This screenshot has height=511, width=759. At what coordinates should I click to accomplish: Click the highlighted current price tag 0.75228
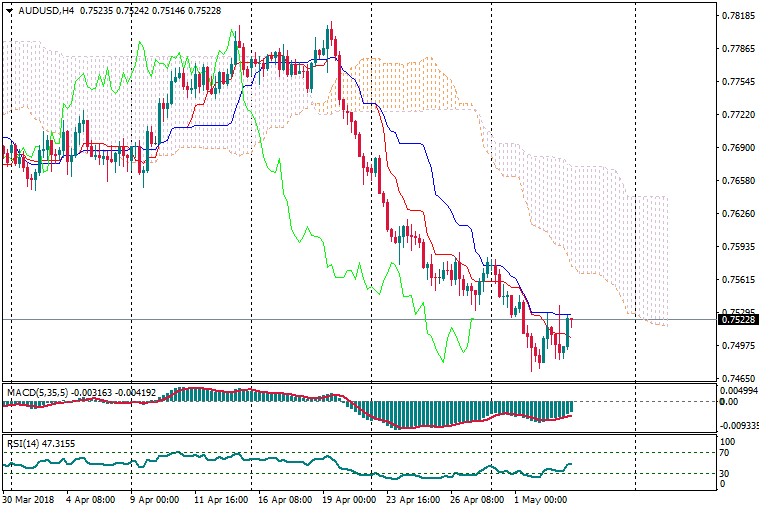click(738, 320)
